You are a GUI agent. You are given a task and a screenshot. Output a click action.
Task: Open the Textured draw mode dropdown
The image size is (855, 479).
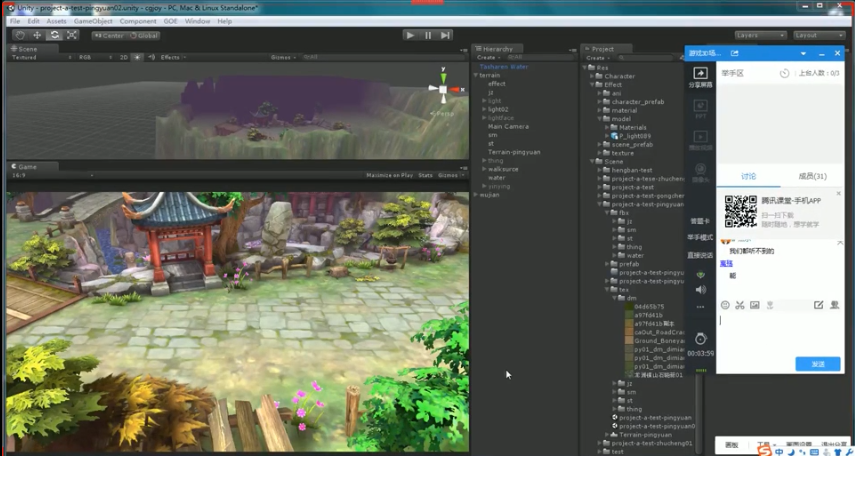coord(41,57)
